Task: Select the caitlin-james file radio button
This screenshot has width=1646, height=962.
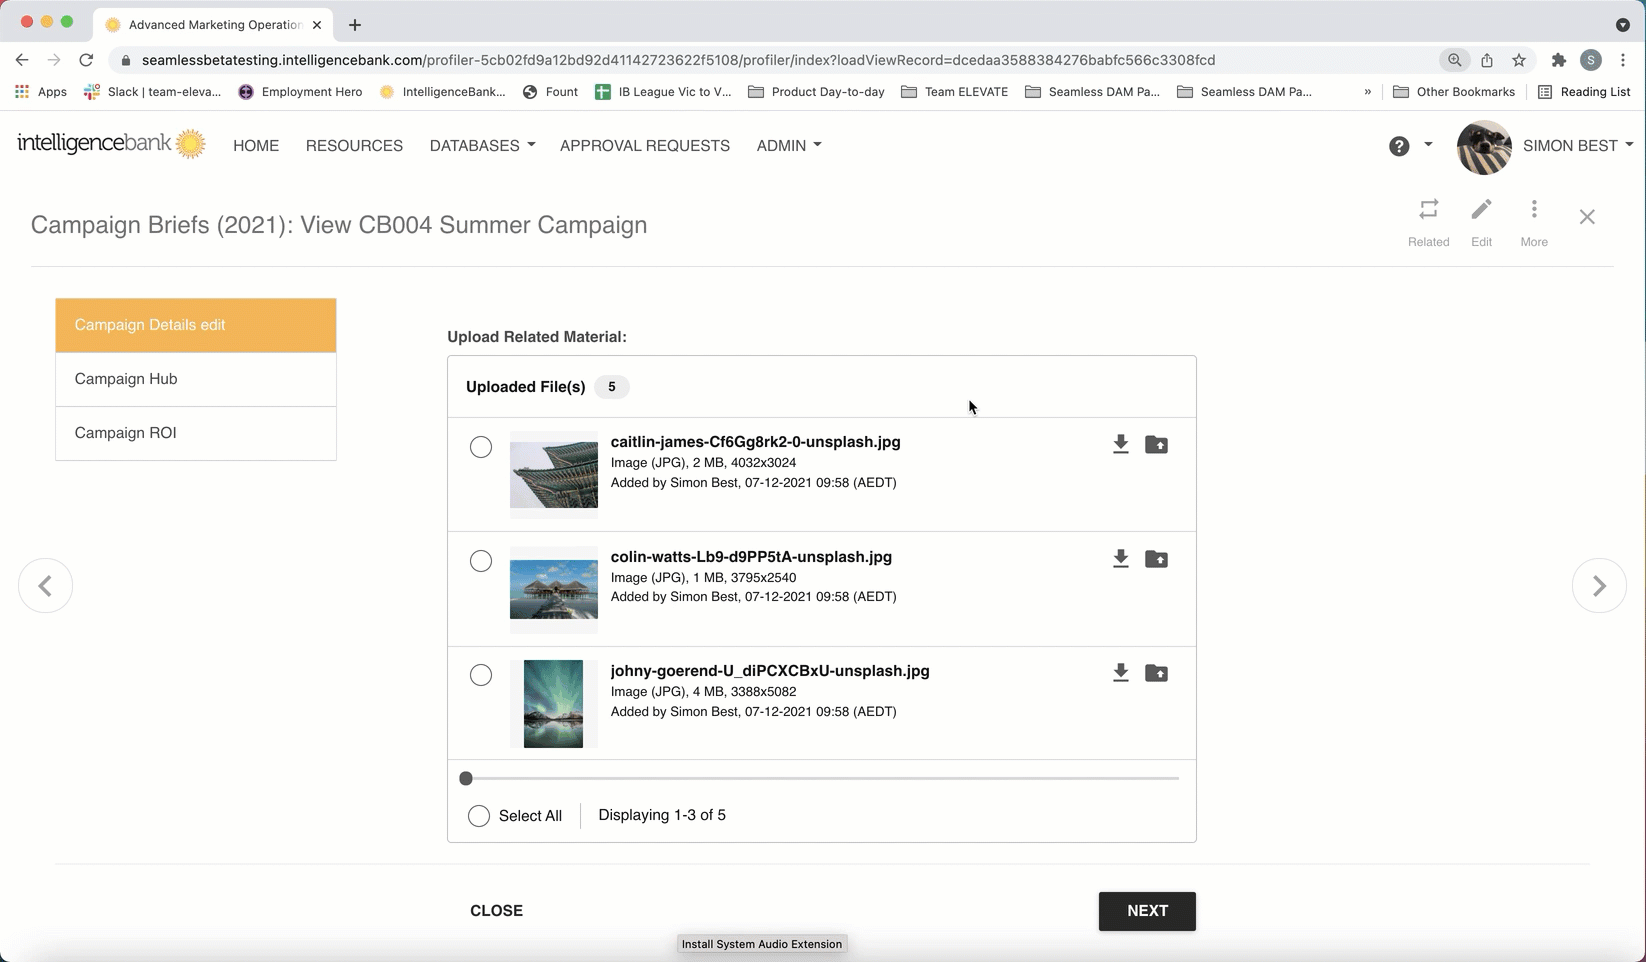Action: click(481, 447)
